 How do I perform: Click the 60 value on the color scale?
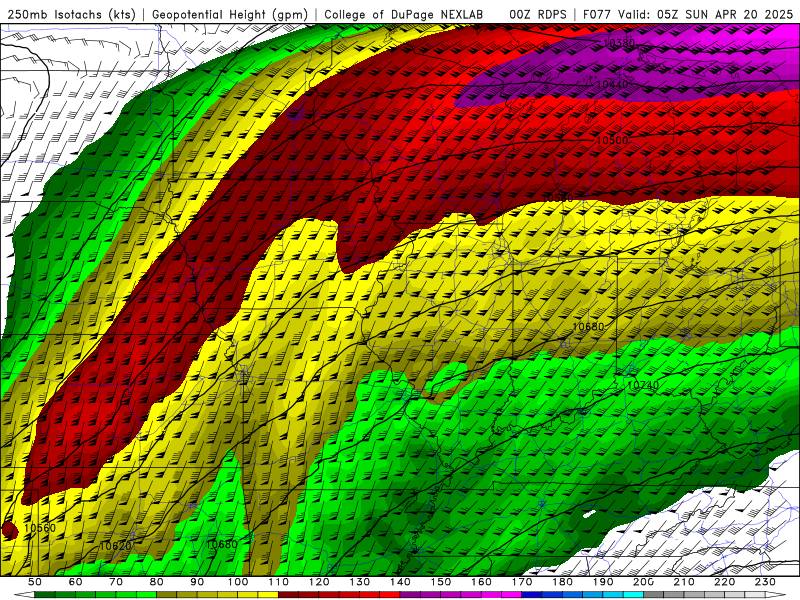pos(75,582)
